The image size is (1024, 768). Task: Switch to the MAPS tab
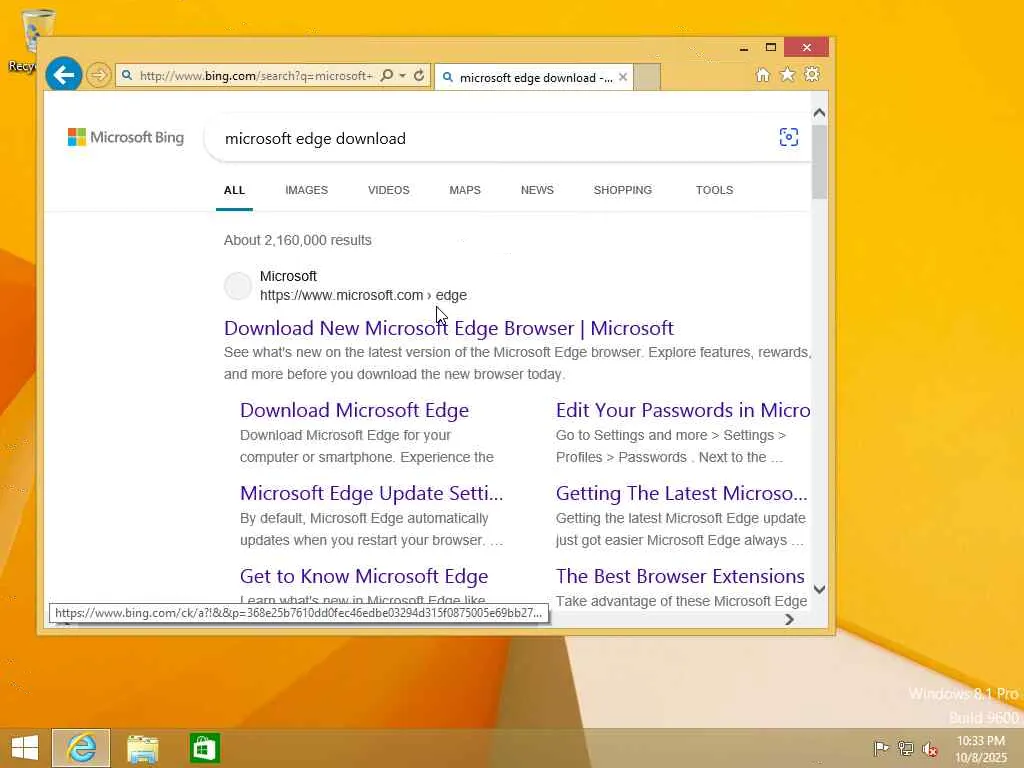click(465, 190)
